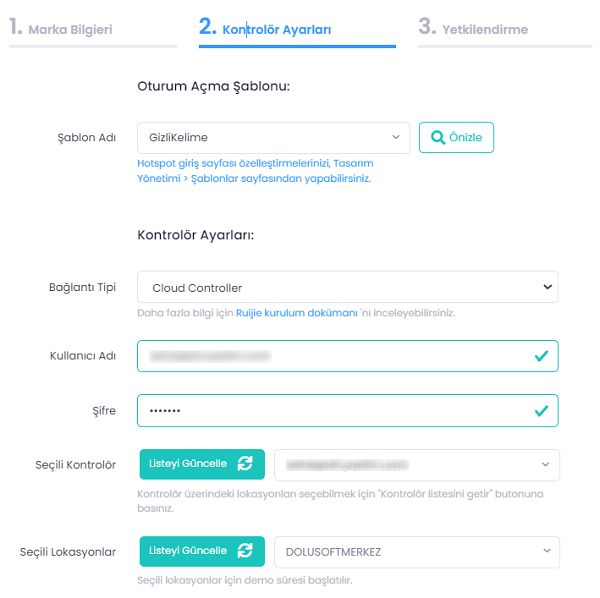Open the Ruijie kurulum dokümanı link
This screenshot has height=598, width=600.
click(x=297, y=313)
